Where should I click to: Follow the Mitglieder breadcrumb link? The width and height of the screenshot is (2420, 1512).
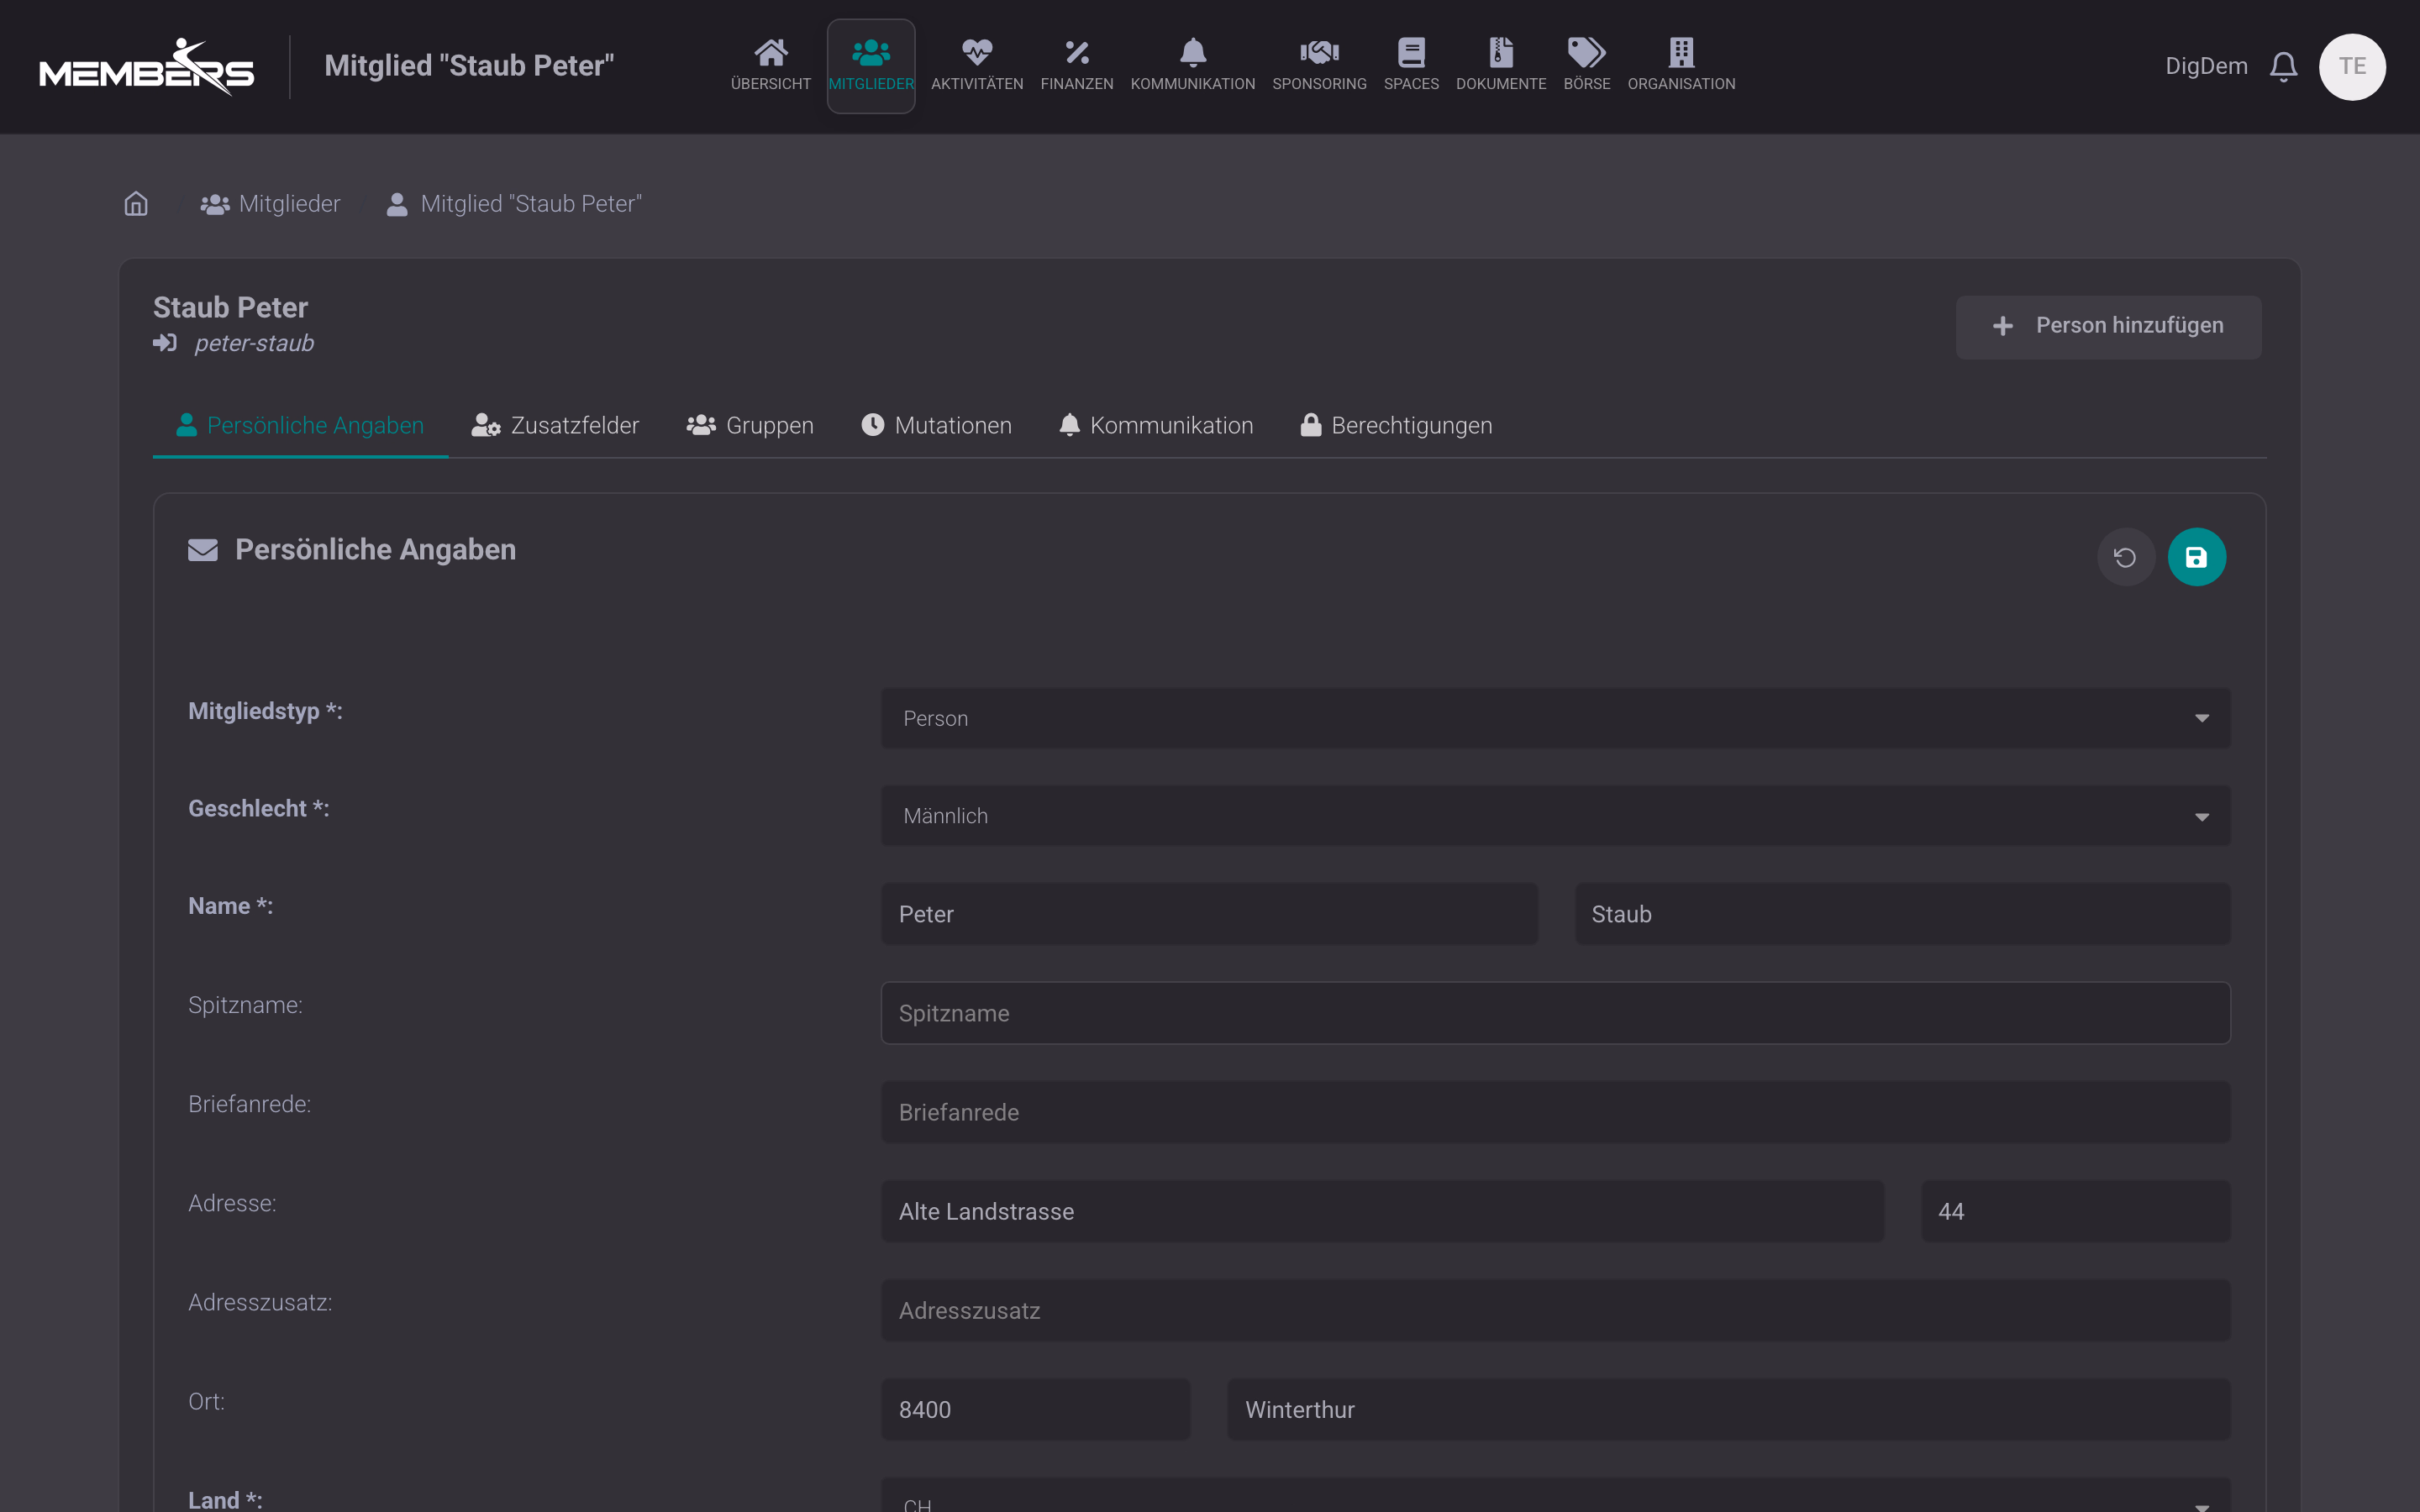tap(270, 204)
